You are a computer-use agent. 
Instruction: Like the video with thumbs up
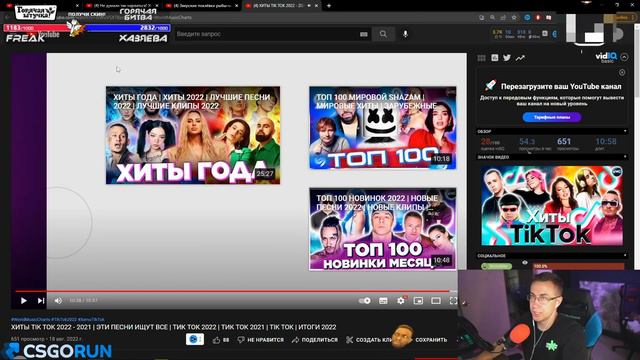(x=221, y=340)
